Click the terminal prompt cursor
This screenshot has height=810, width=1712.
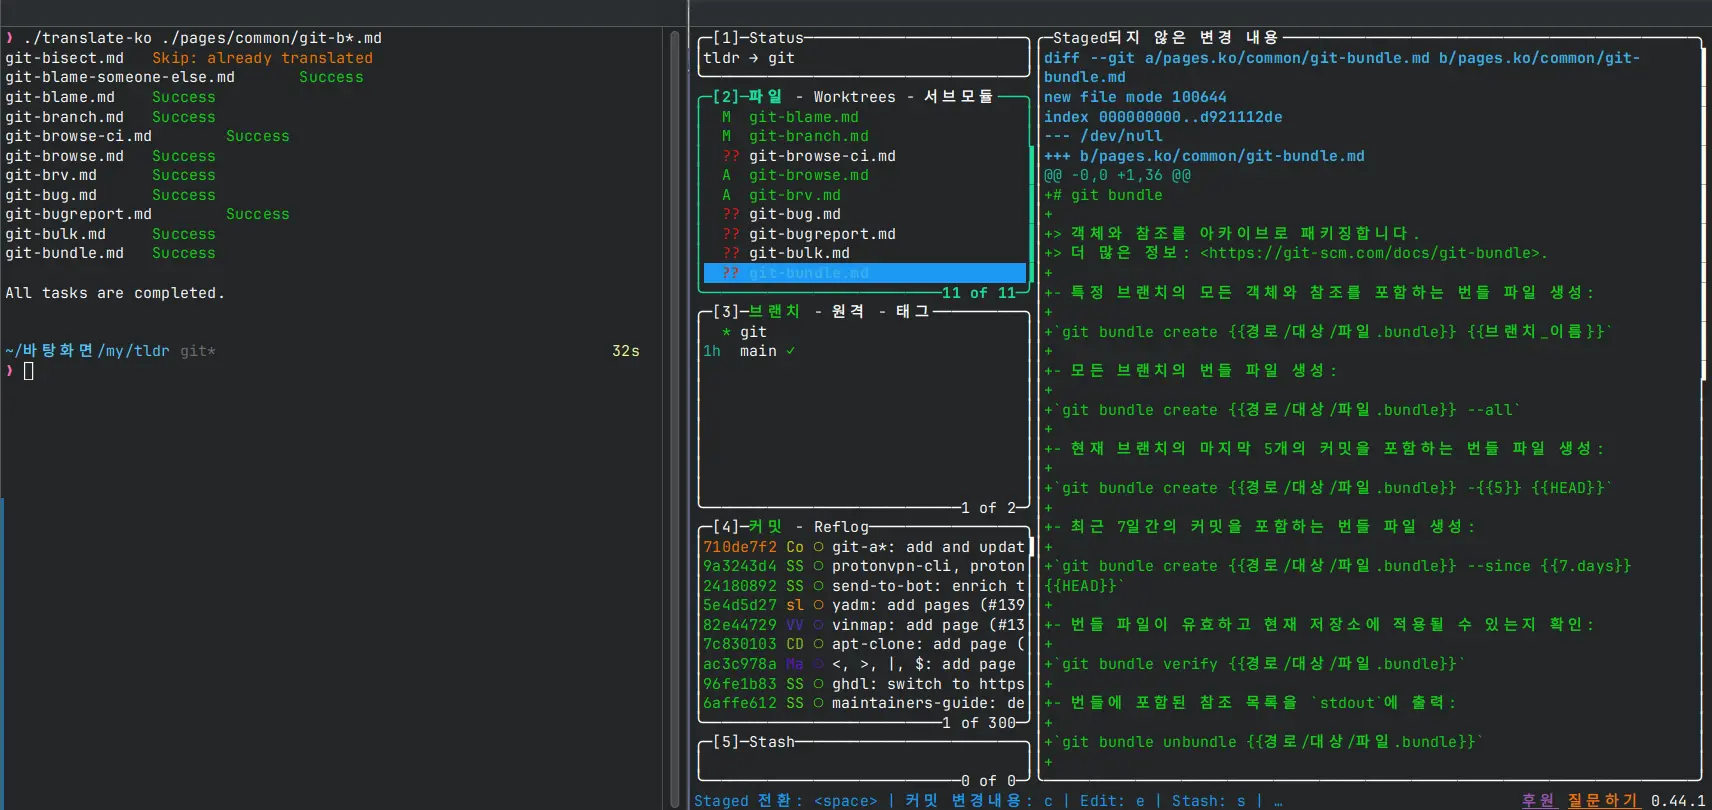pos(28,371)
